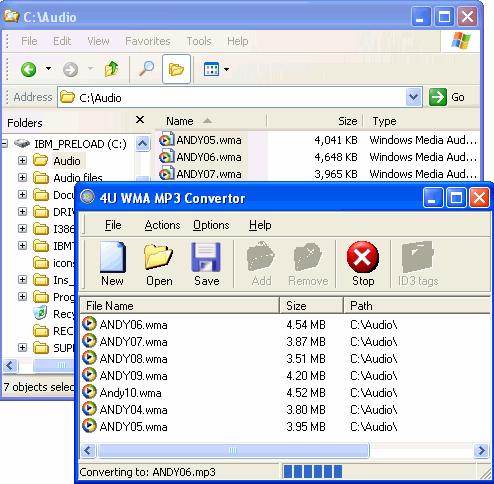Image resolution: width=494 pixels, height=484 pixels.
Task: Sort Explorer files by Size column header
Action: [315, 121]
